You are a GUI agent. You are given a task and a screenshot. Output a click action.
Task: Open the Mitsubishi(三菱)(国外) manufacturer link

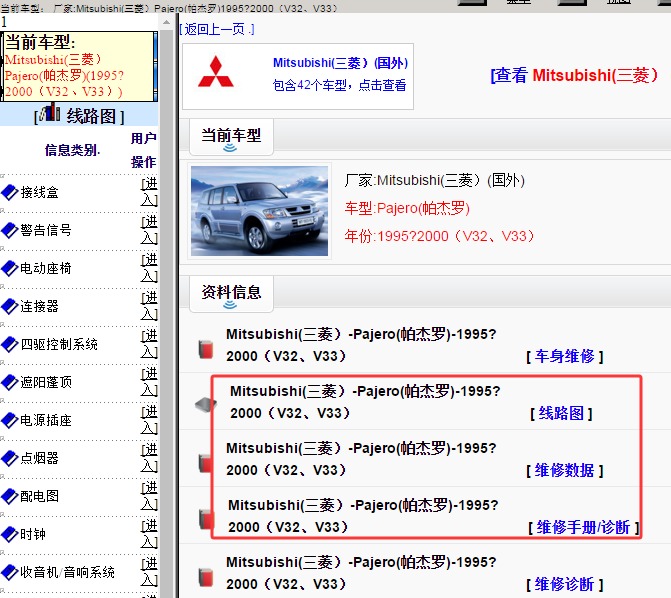[x=340, y=63]
